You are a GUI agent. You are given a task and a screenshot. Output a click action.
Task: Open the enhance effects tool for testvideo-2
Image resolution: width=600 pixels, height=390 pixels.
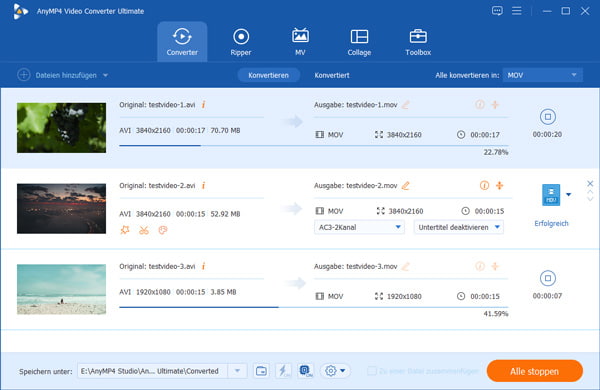click(125, 230)
